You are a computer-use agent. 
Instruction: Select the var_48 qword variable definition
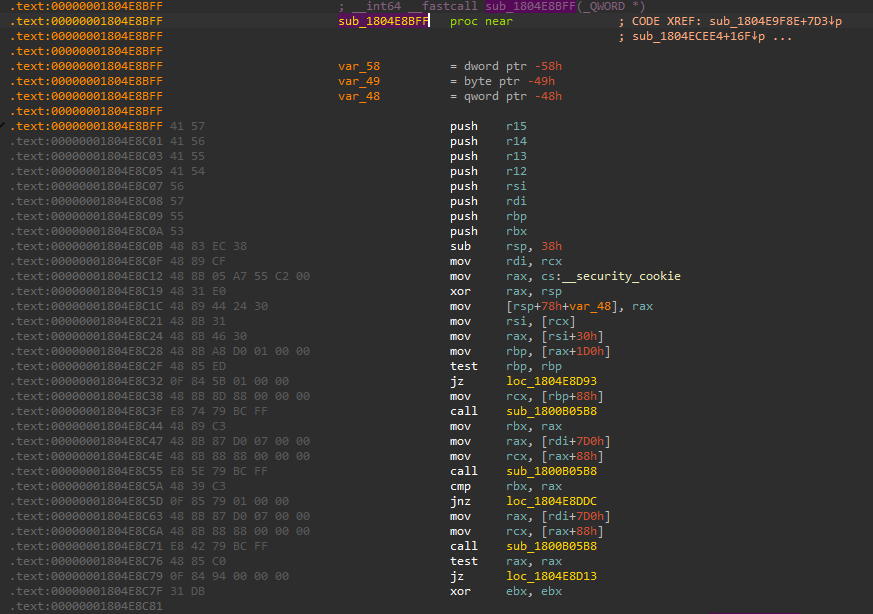(359, 96)
